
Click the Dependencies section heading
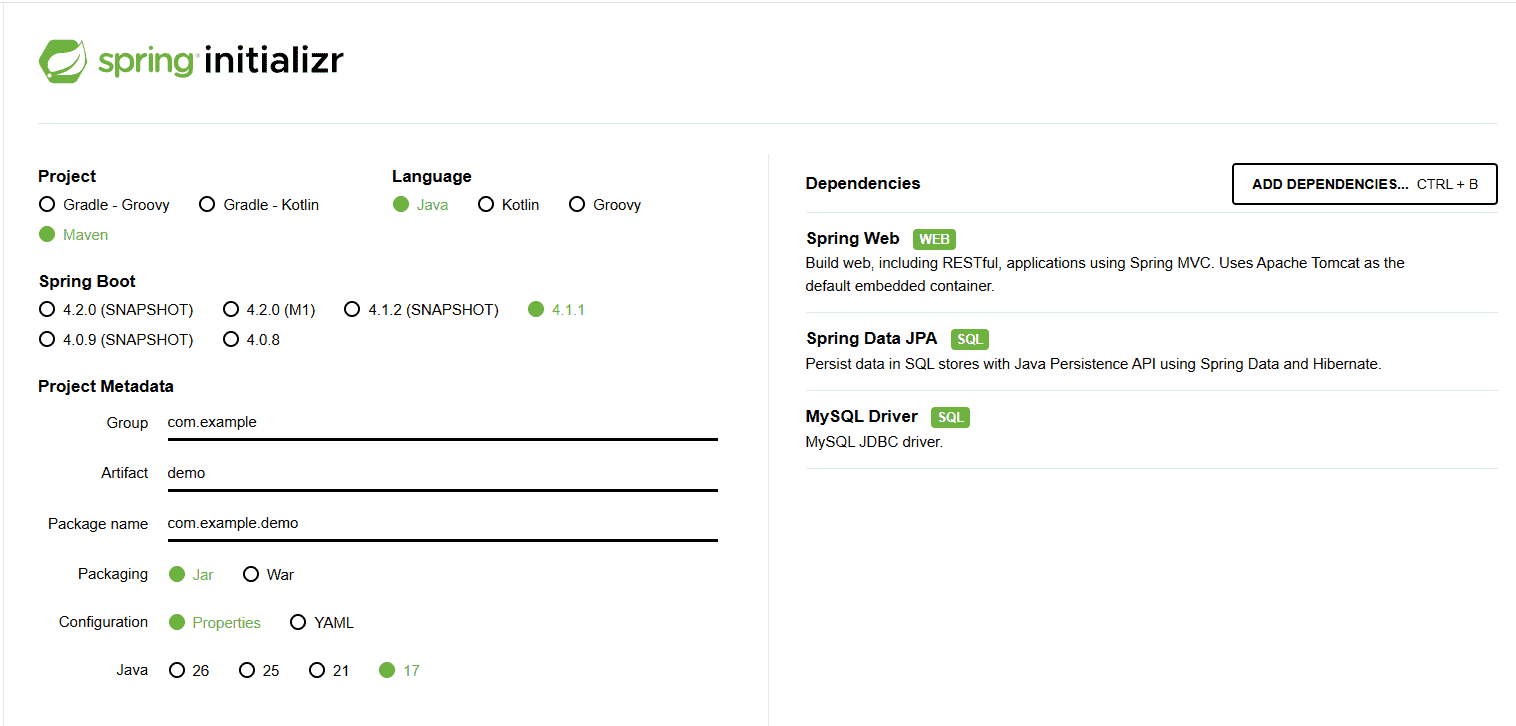coord(862,184)
